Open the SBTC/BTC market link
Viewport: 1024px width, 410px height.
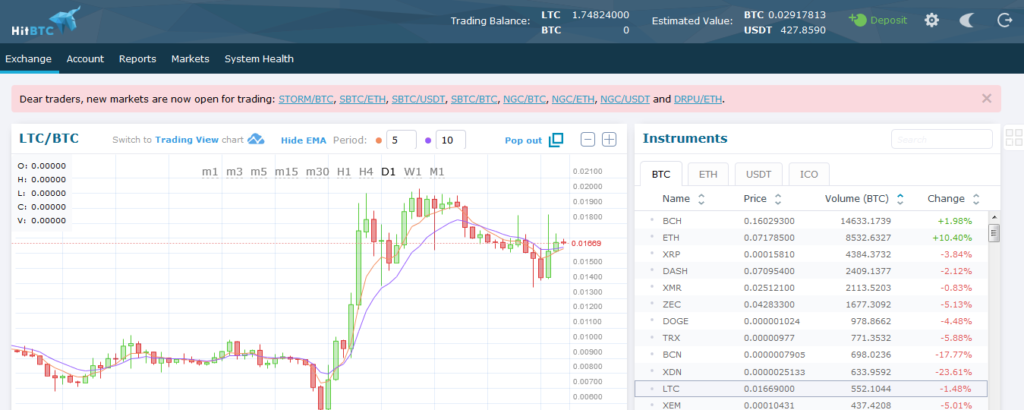pyautogui.click(x=474, y=99)
